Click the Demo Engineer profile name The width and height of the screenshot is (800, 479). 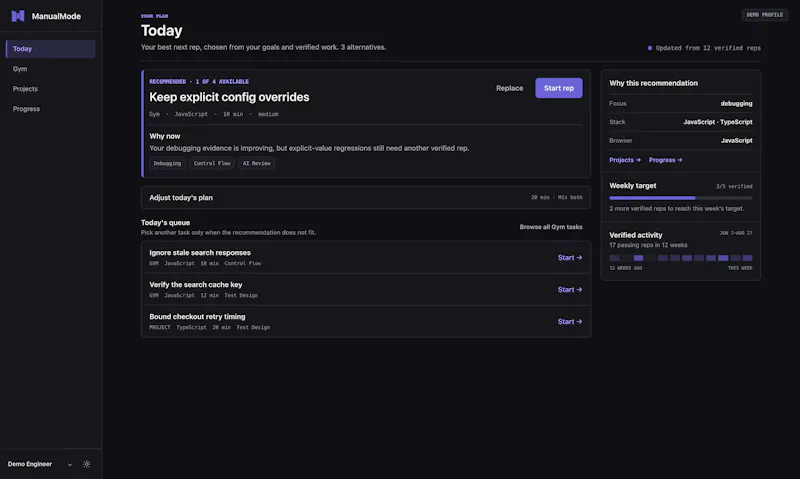pyautogui.click(x=30, y=464)
